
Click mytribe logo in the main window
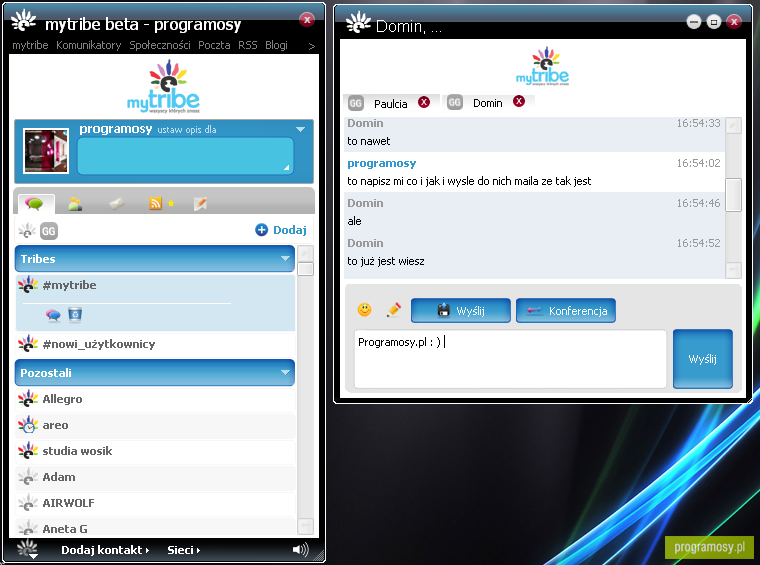click(163, 87)
